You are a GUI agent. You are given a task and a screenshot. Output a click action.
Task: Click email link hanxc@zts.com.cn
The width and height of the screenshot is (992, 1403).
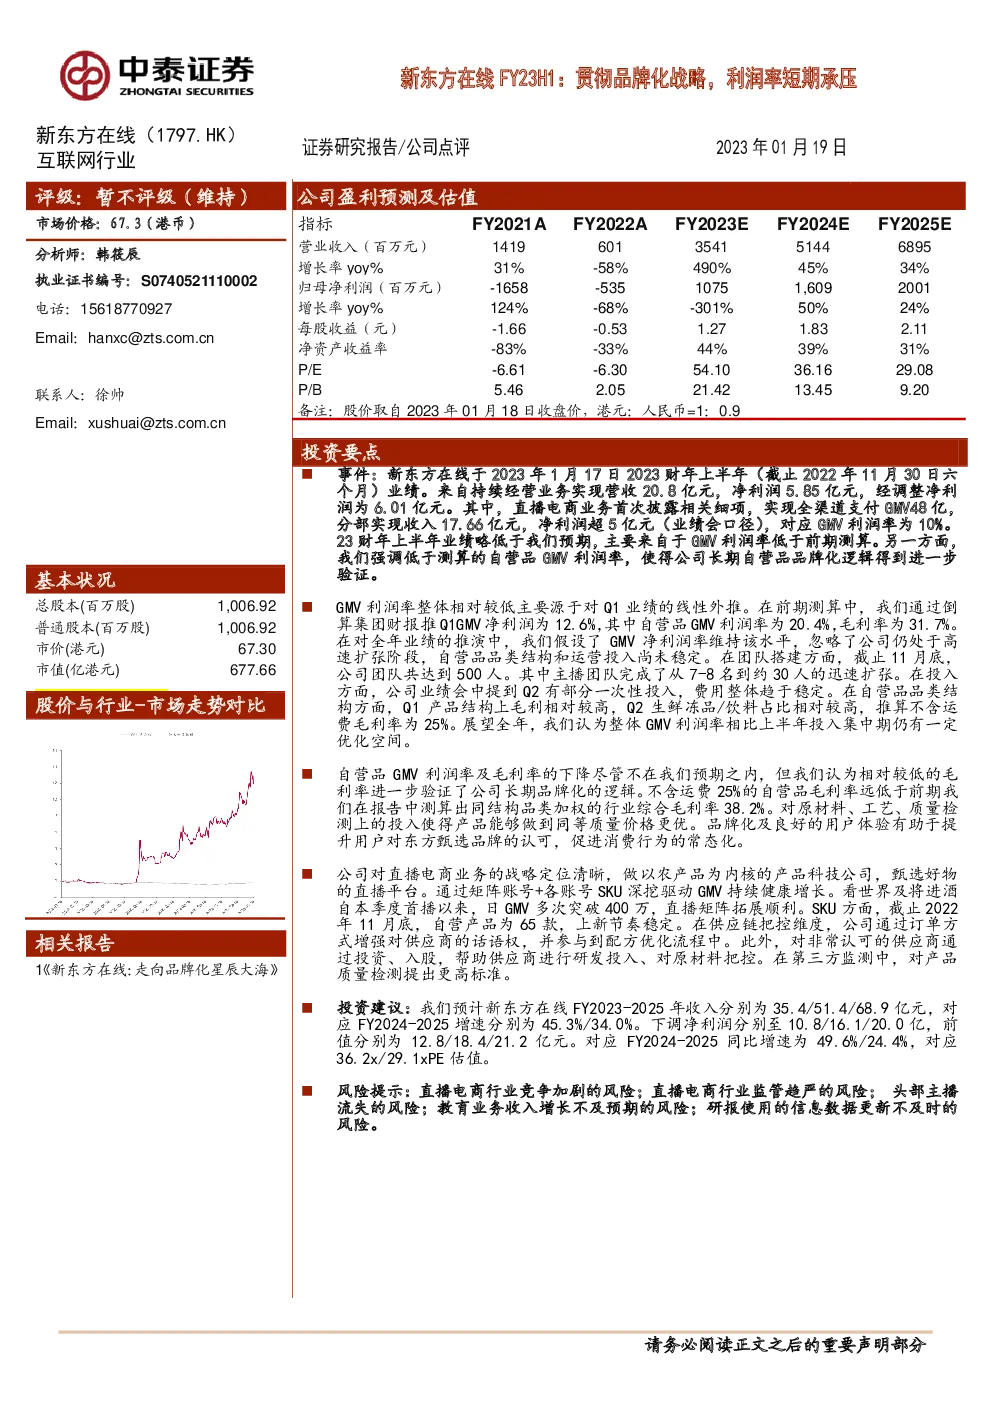point(151,338)
